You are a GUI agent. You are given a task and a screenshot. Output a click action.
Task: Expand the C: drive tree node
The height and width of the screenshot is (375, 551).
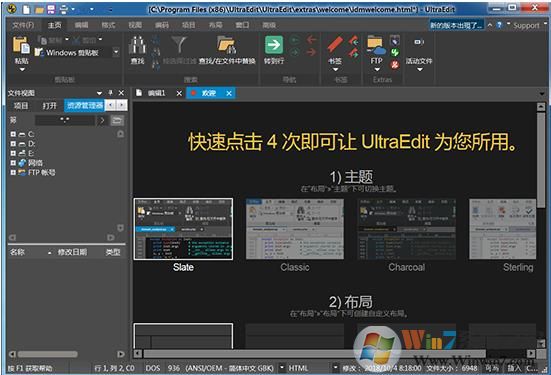pos(13,134)
